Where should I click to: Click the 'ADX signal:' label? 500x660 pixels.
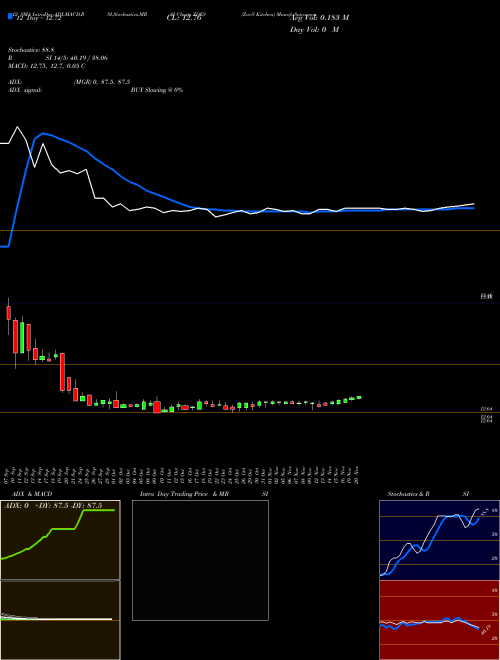[x=24, y=90]
